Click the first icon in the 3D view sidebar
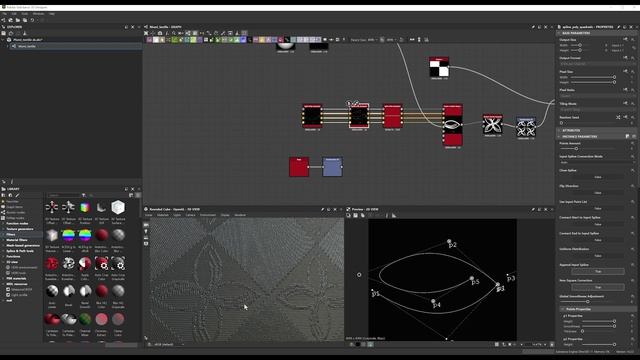Image resolution: width=640 pixels, height=360 pixels. (x=146, y=225)
